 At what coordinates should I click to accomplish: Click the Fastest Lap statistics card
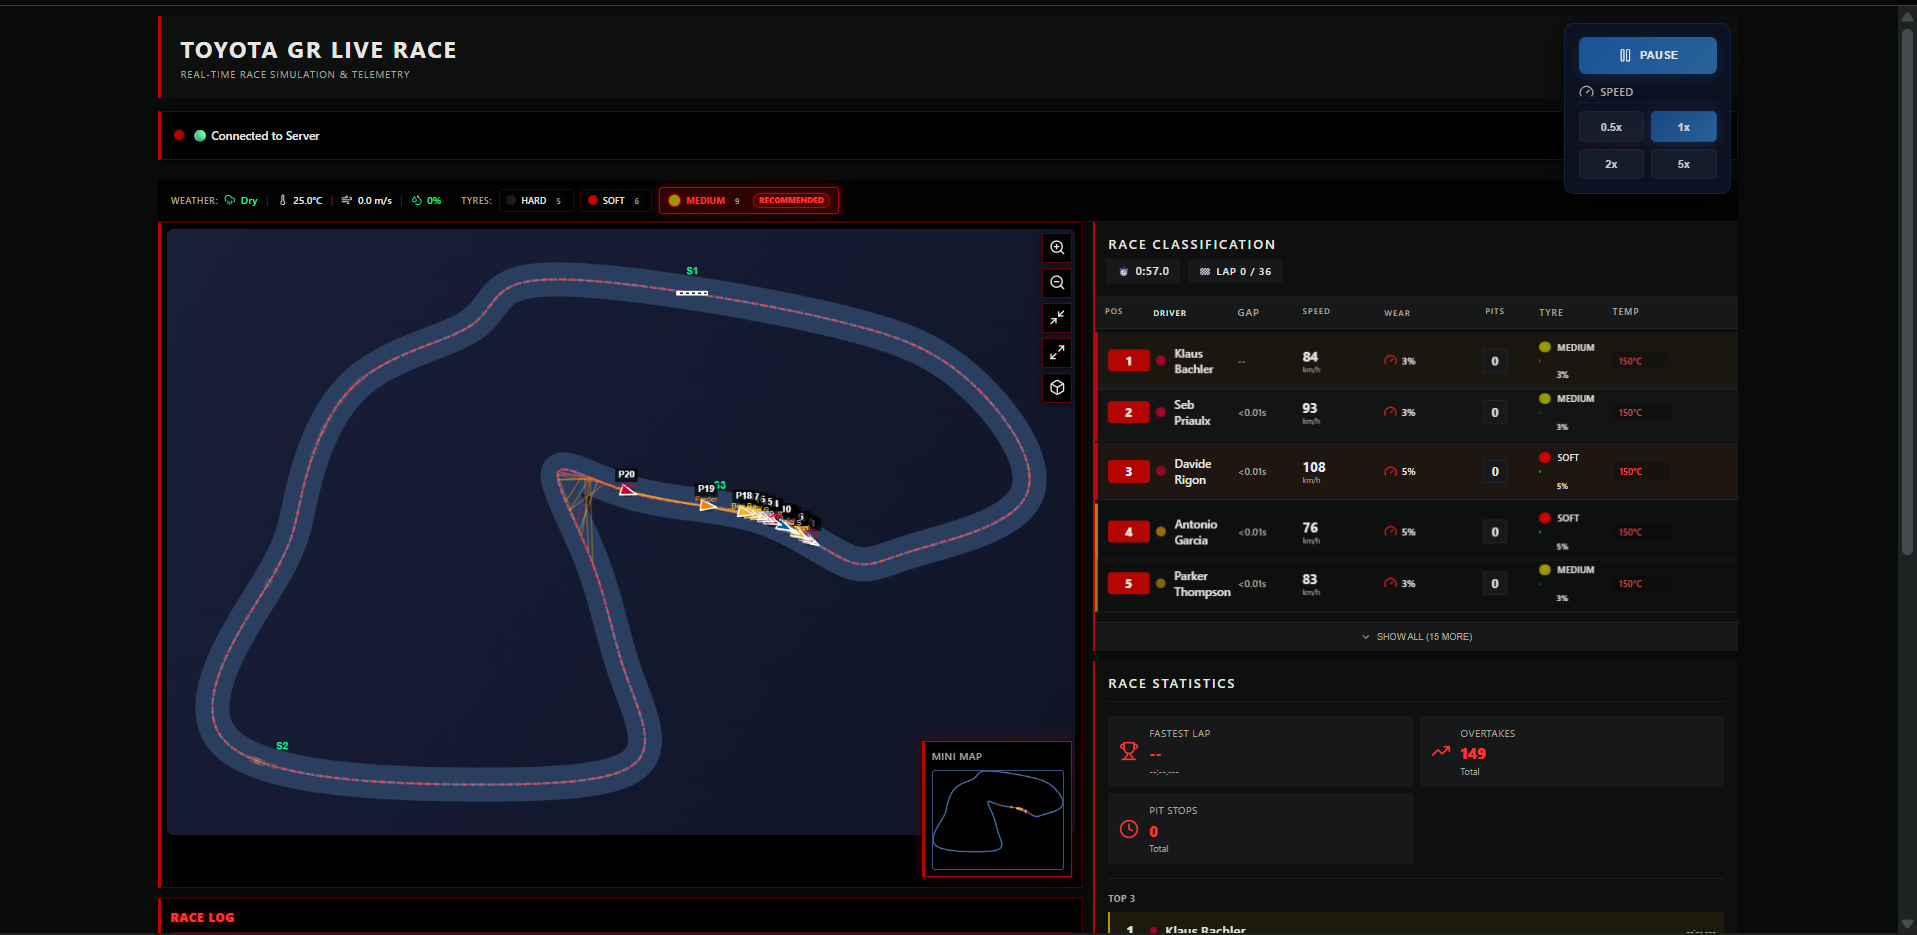pyautogui.click(x=1260, y=751)
